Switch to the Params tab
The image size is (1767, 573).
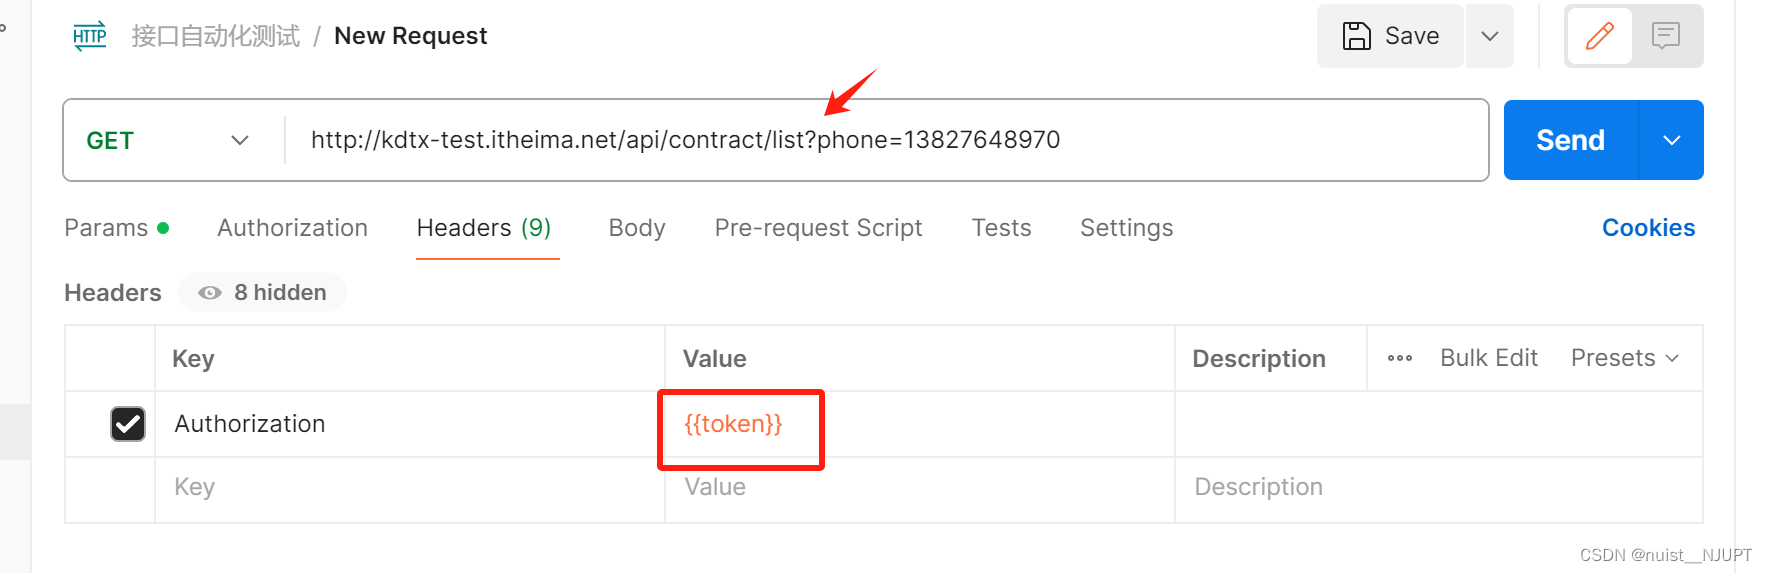106,228
